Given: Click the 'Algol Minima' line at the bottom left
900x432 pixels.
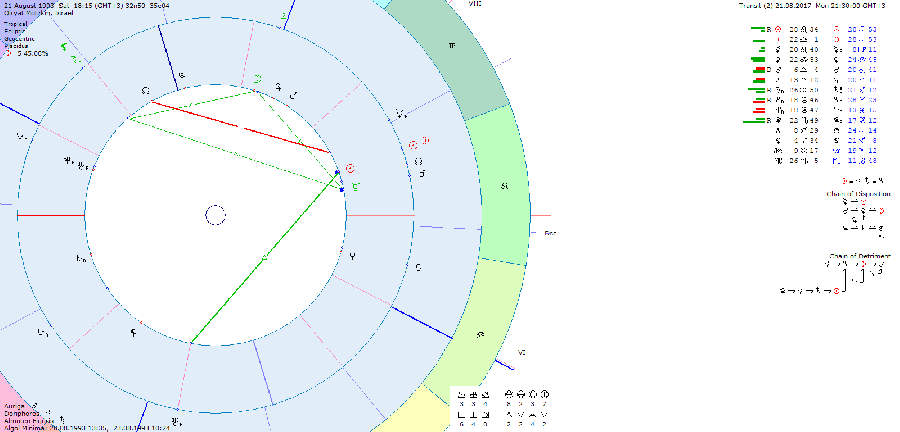Looking at the screenshot, I should click(x=86, y=427).
